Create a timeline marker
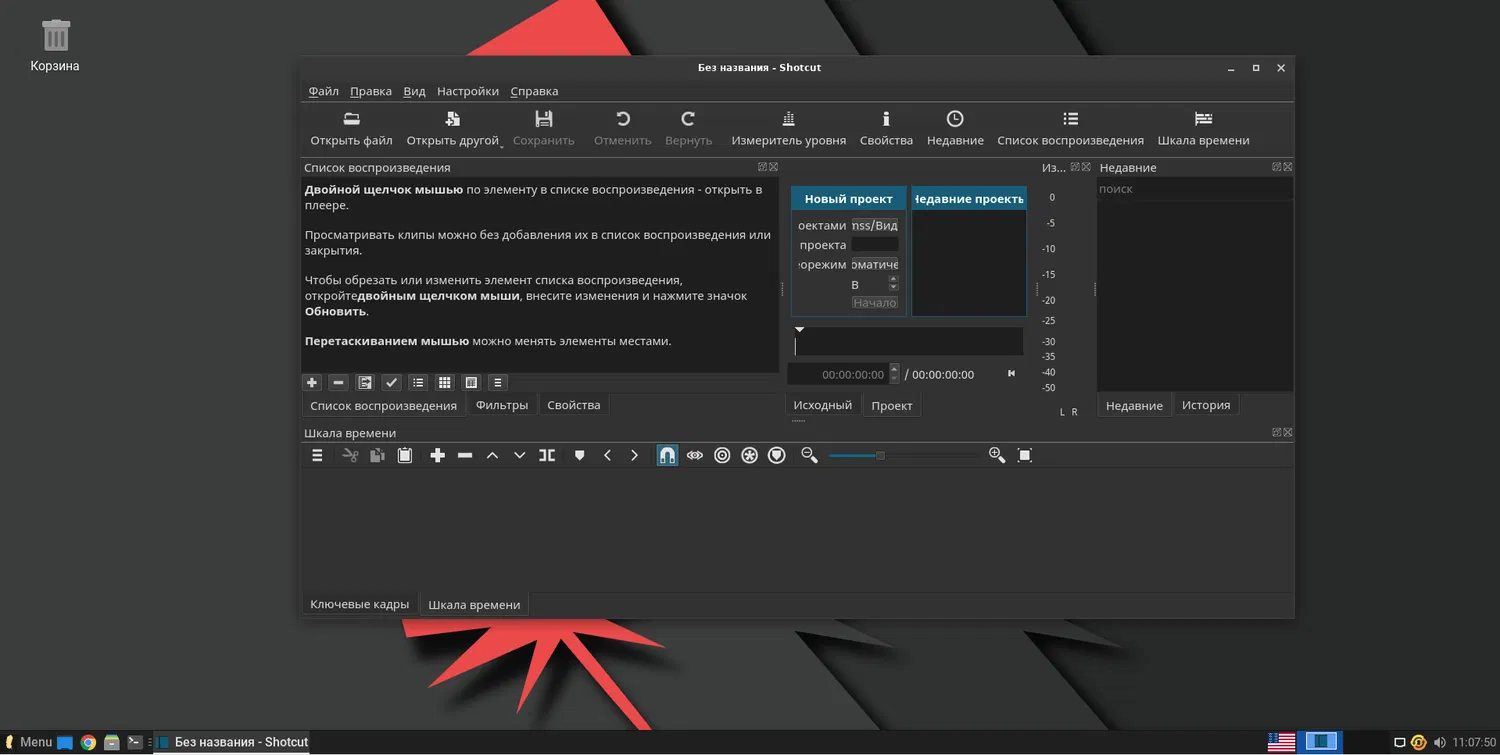Viewport: 1500px width, 755px height. tap(579, 455)
